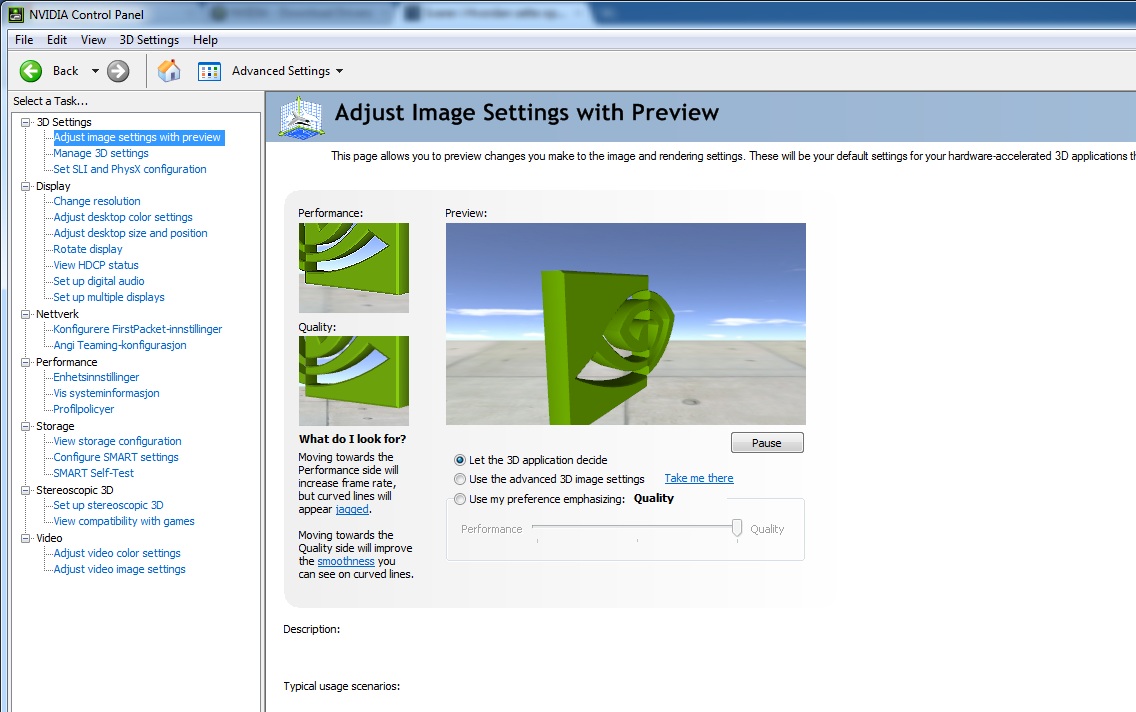Open Enhetsinnstillinger page
Viewport: 1136px width, 712px height.
click(x=96, y=377)
